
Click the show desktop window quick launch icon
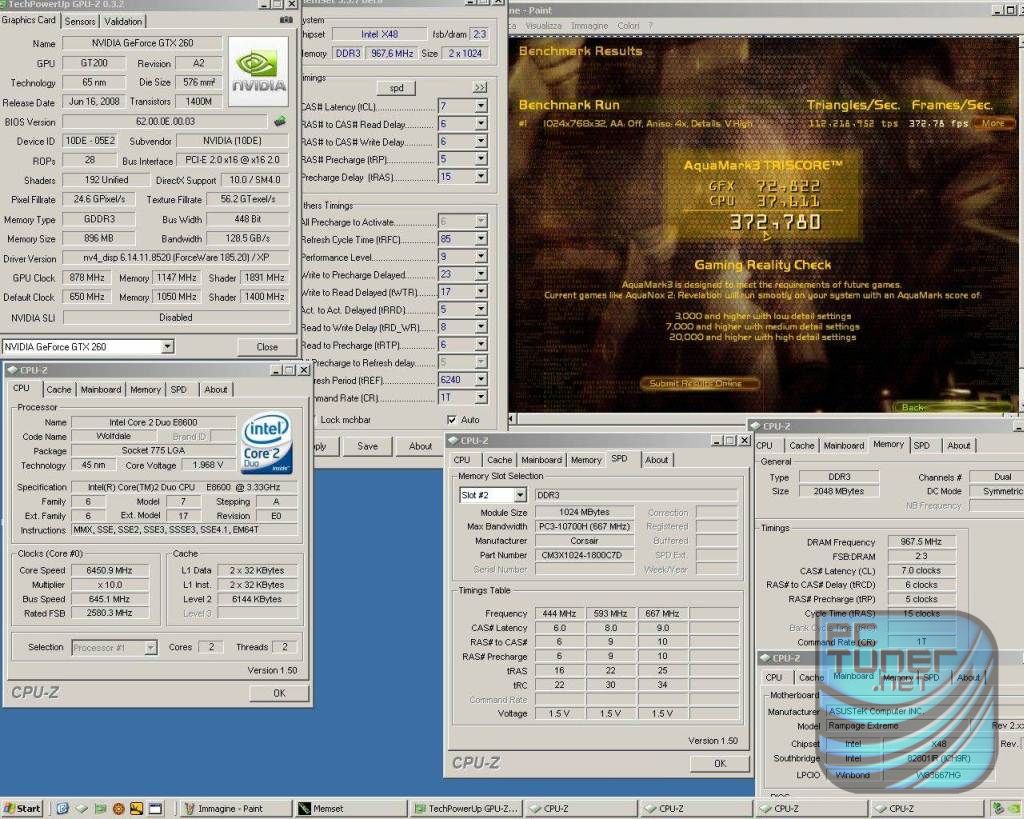click(x=155, y=809)
